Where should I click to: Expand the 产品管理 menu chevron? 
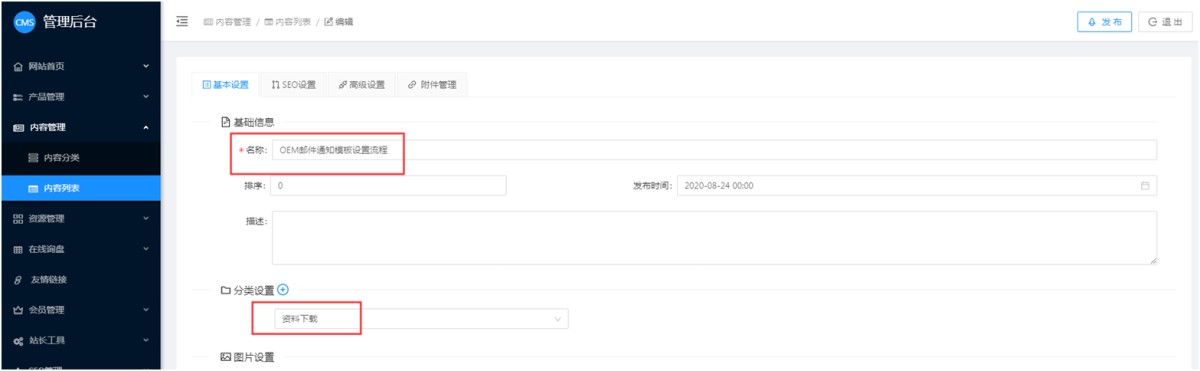[146, 97]
